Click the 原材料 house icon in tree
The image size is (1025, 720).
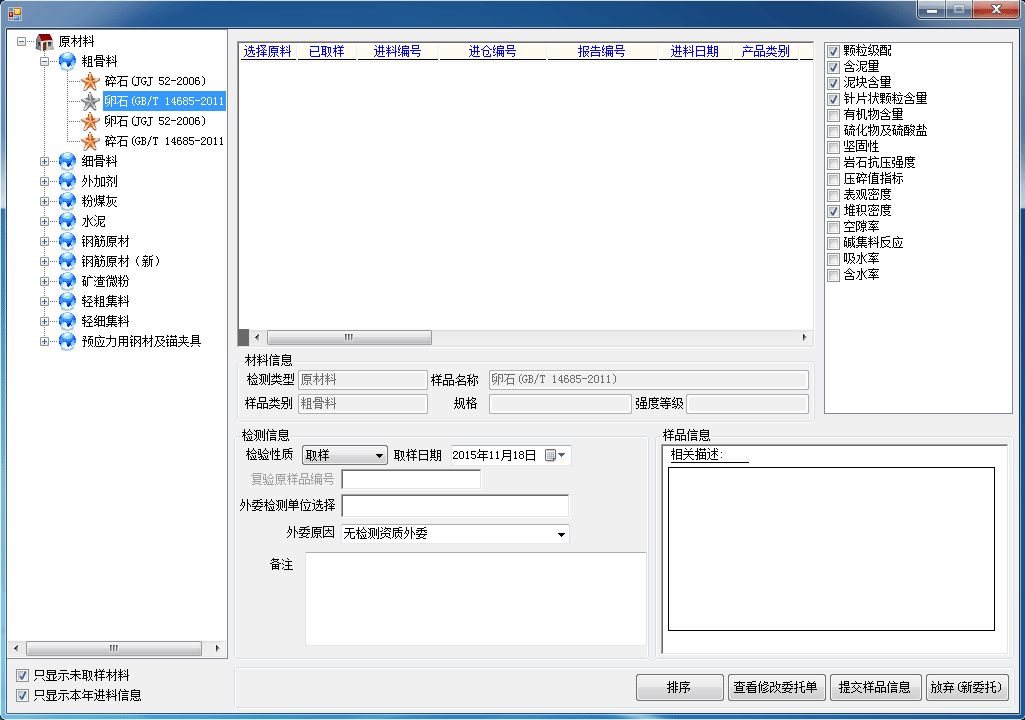point(45,42)
